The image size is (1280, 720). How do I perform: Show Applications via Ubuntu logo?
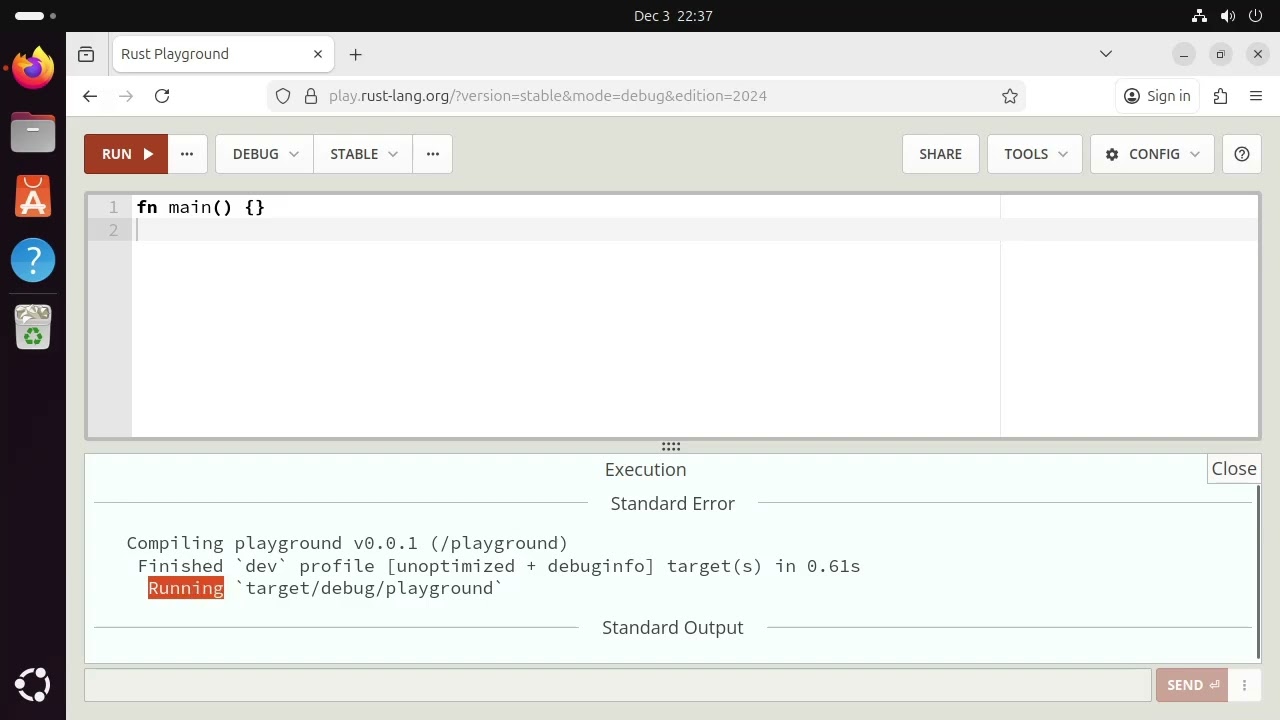[x=33, y=686]
